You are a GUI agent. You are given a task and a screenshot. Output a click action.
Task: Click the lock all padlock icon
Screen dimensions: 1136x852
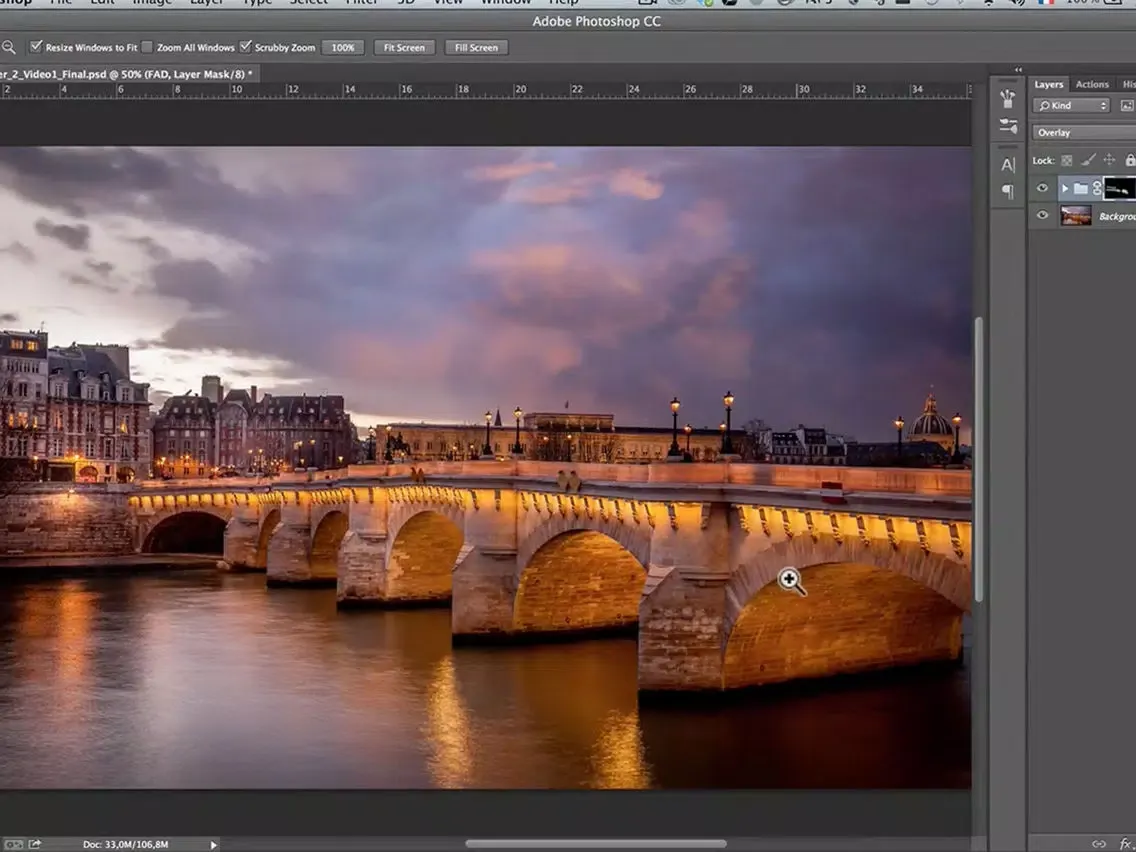point(1129,160)
